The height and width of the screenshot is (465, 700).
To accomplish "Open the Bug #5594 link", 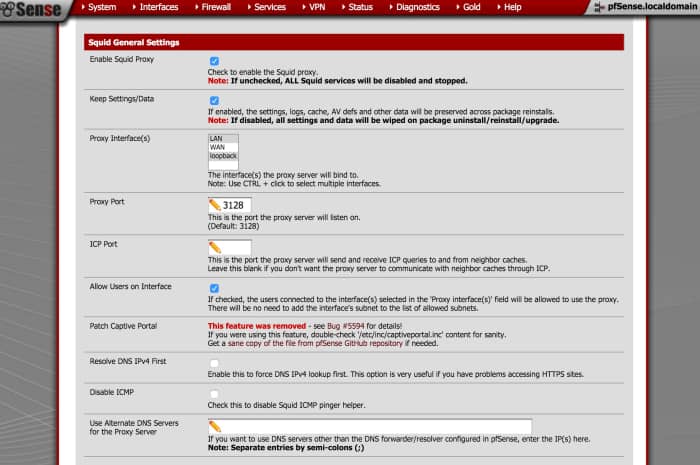I will click(x=346, y=326).
